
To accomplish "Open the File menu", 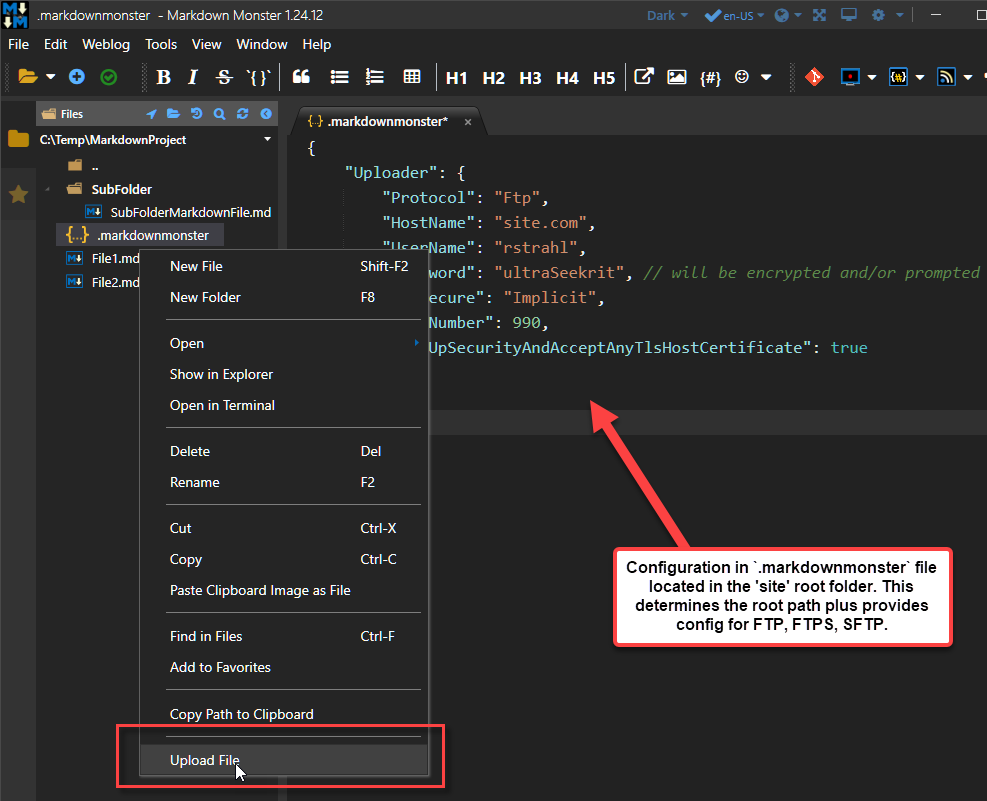I will pos(18,44).
